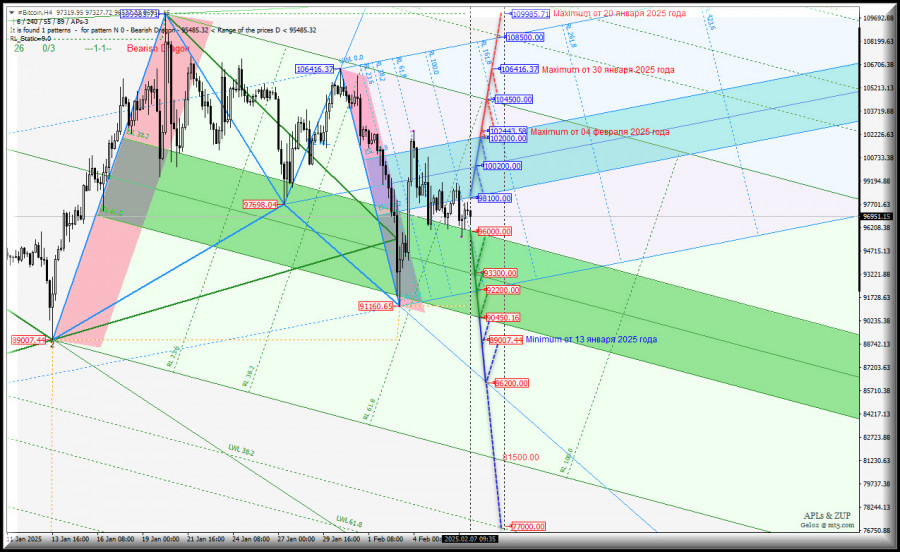Click '24 Jan 08:00' on time axis
This screenshot has width=900, height=552.
251,539
